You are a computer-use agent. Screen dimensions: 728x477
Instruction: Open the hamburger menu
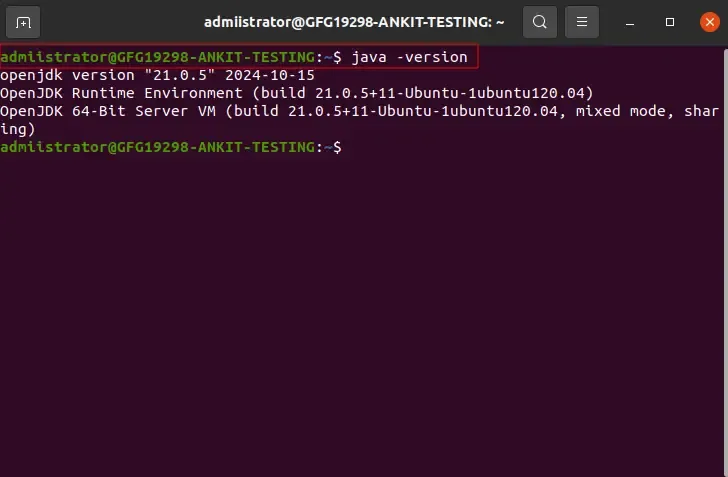583,21
